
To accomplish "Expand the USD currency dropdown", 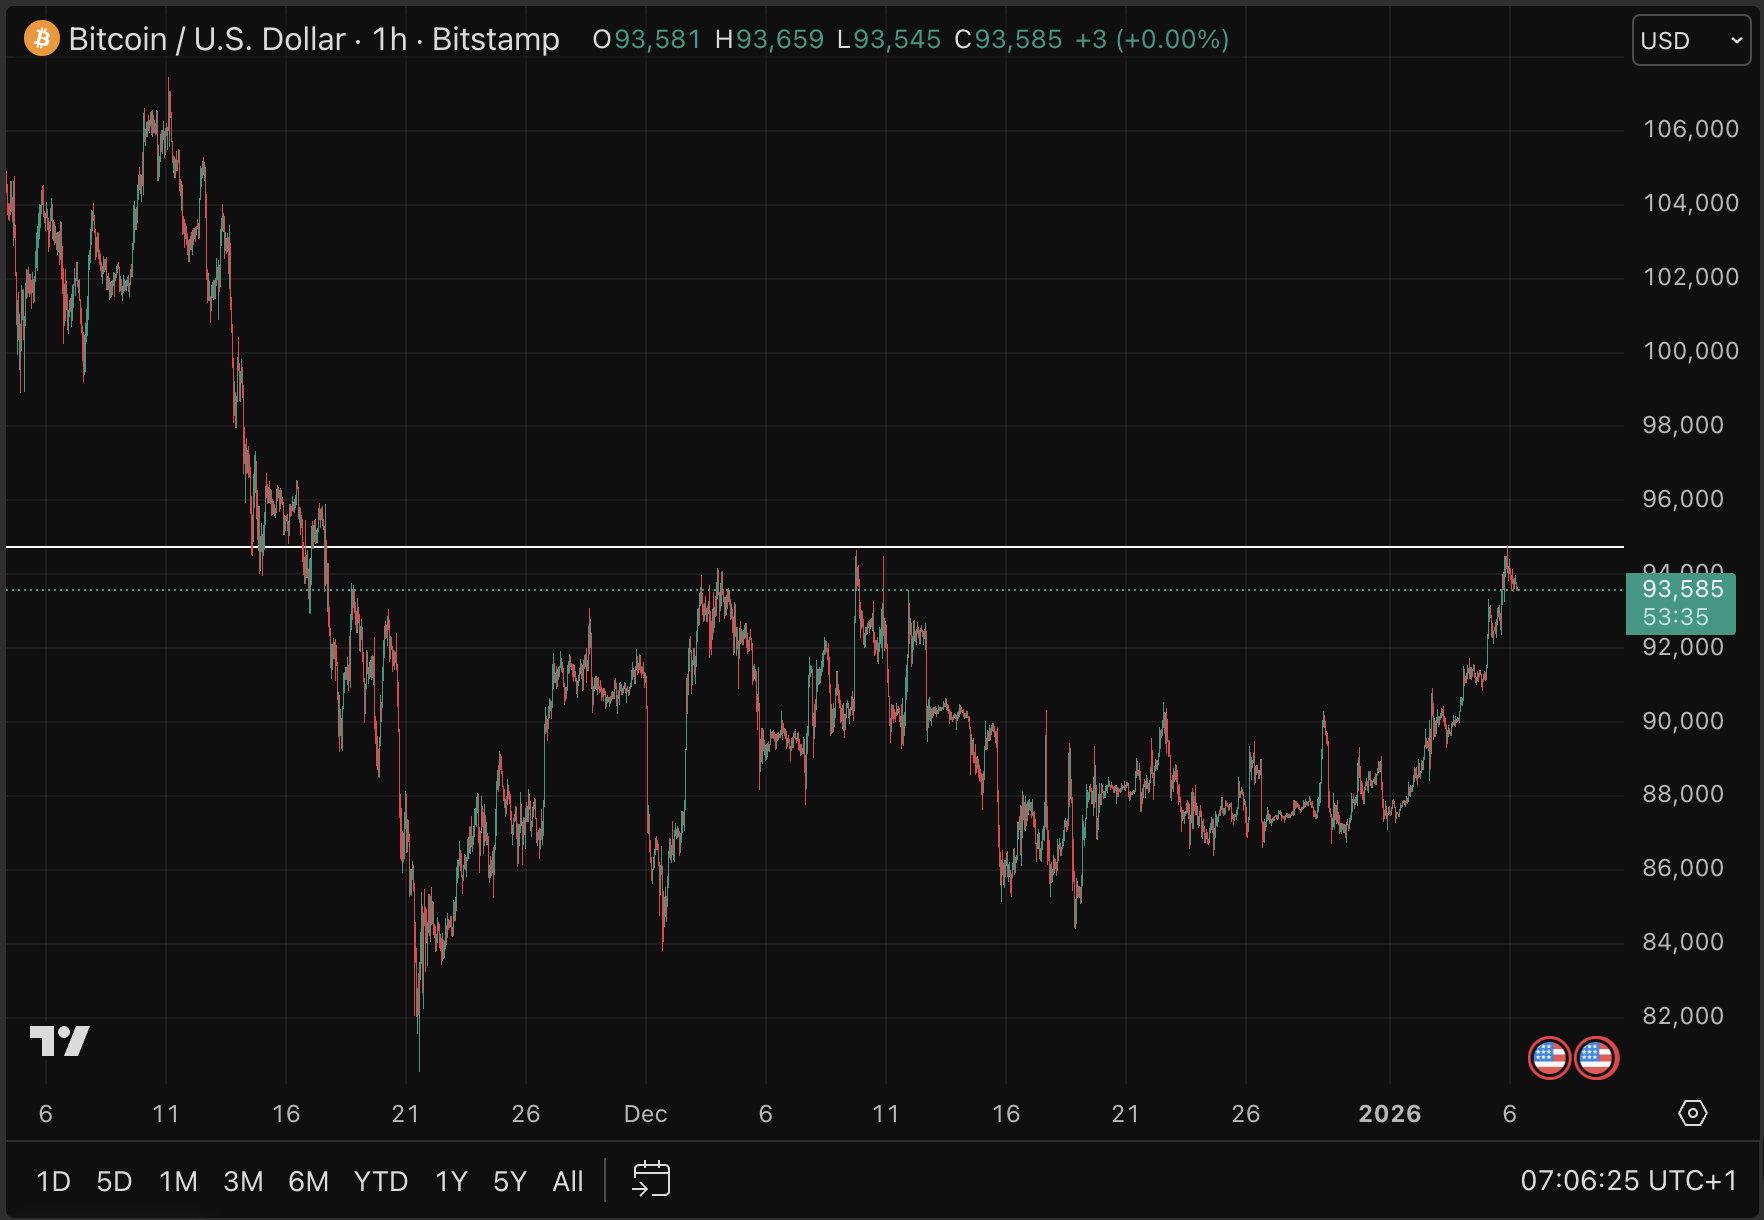I will [x=1691, y=41].
